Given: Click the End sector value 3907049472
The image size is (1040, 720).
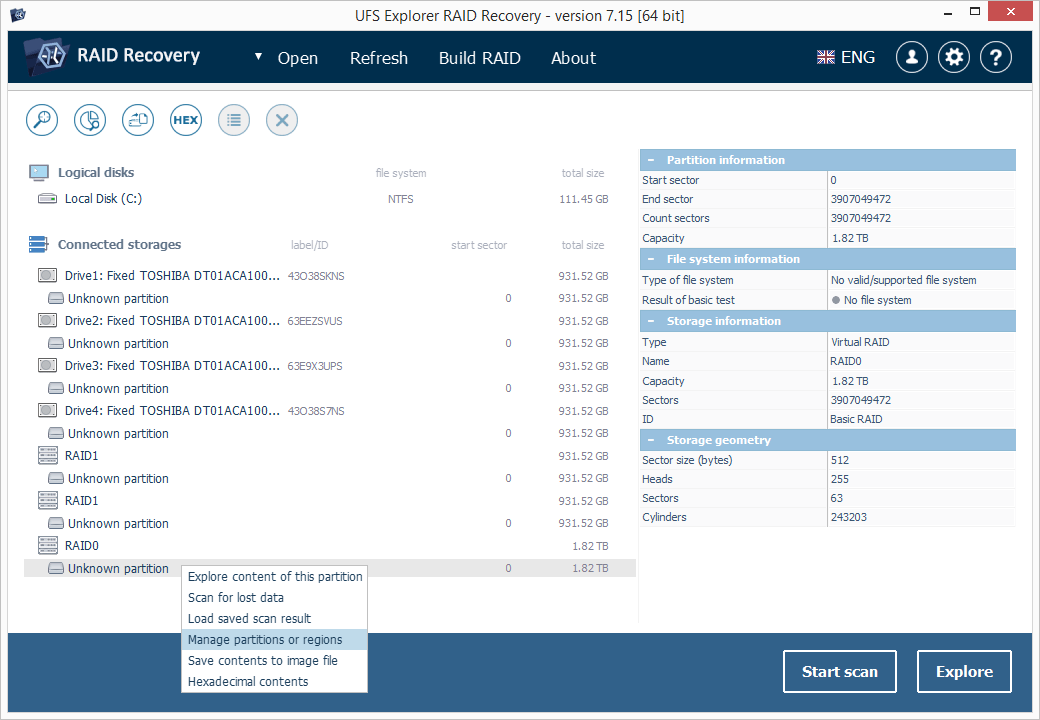Looking at the screenshot, I should 860,199.
